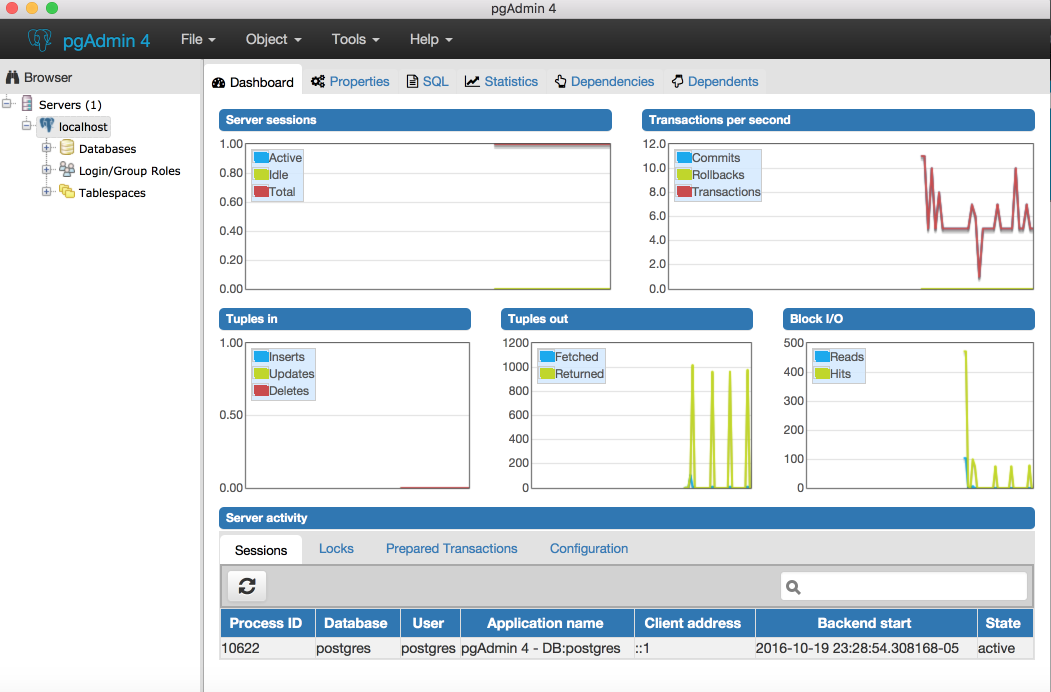Viewport: 1051px width, 692px height.
Task: Click backend start cell '2016-10-19 23:28:54.308168-05'
Action: [x=866, y=648]
